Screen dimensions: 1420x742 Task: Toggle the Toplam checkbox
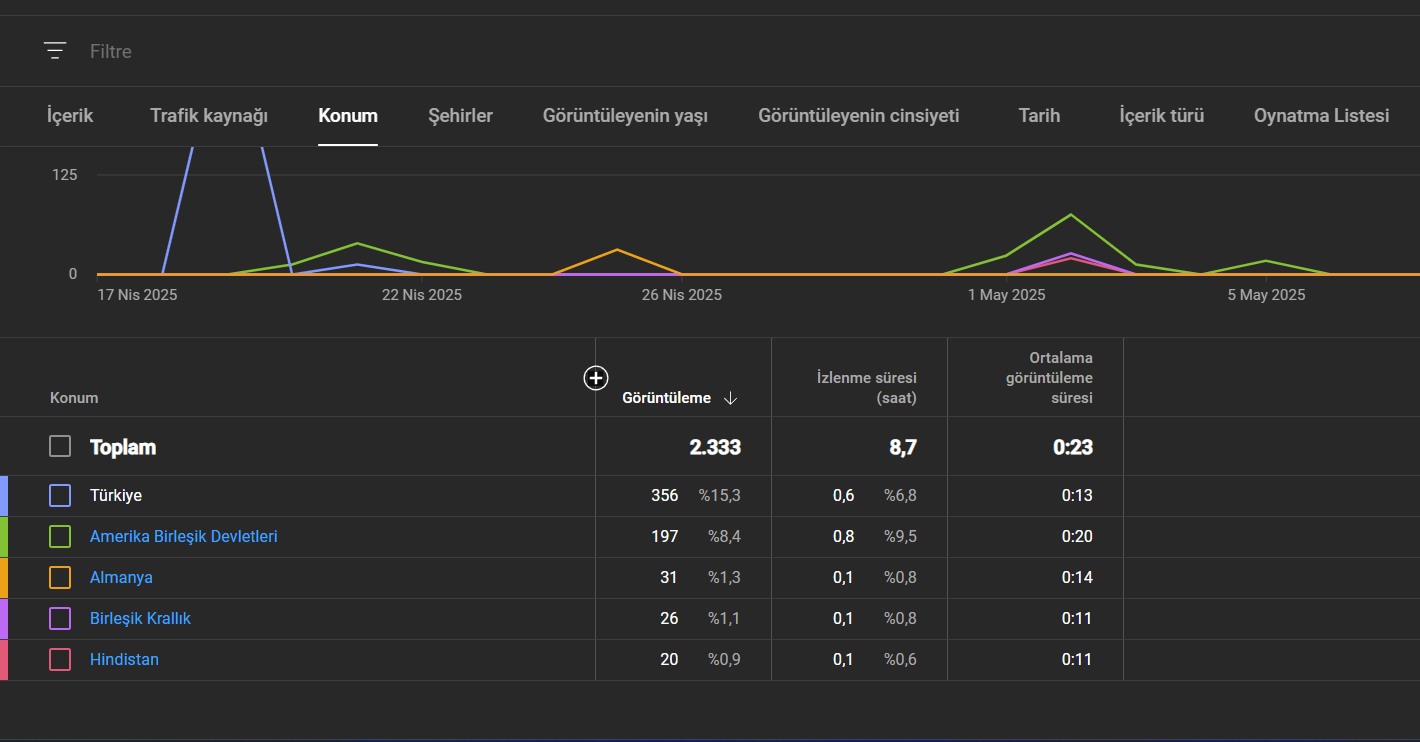(x=60, y=446)
